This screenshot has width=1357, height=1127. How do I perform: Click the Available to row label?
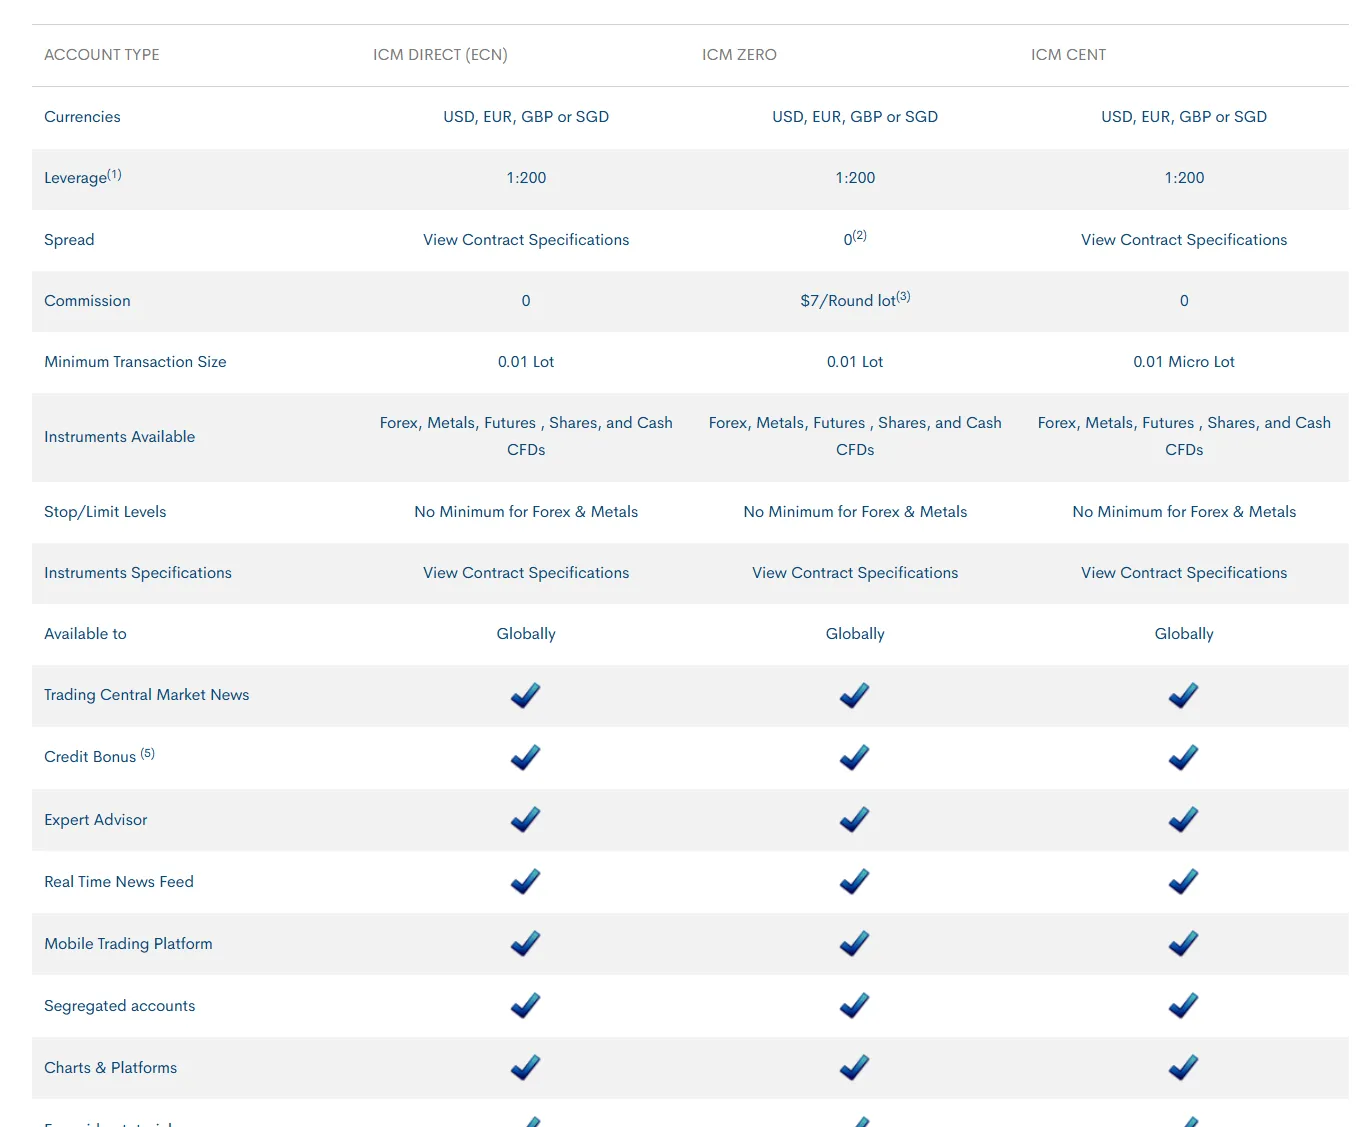(85, 634)
